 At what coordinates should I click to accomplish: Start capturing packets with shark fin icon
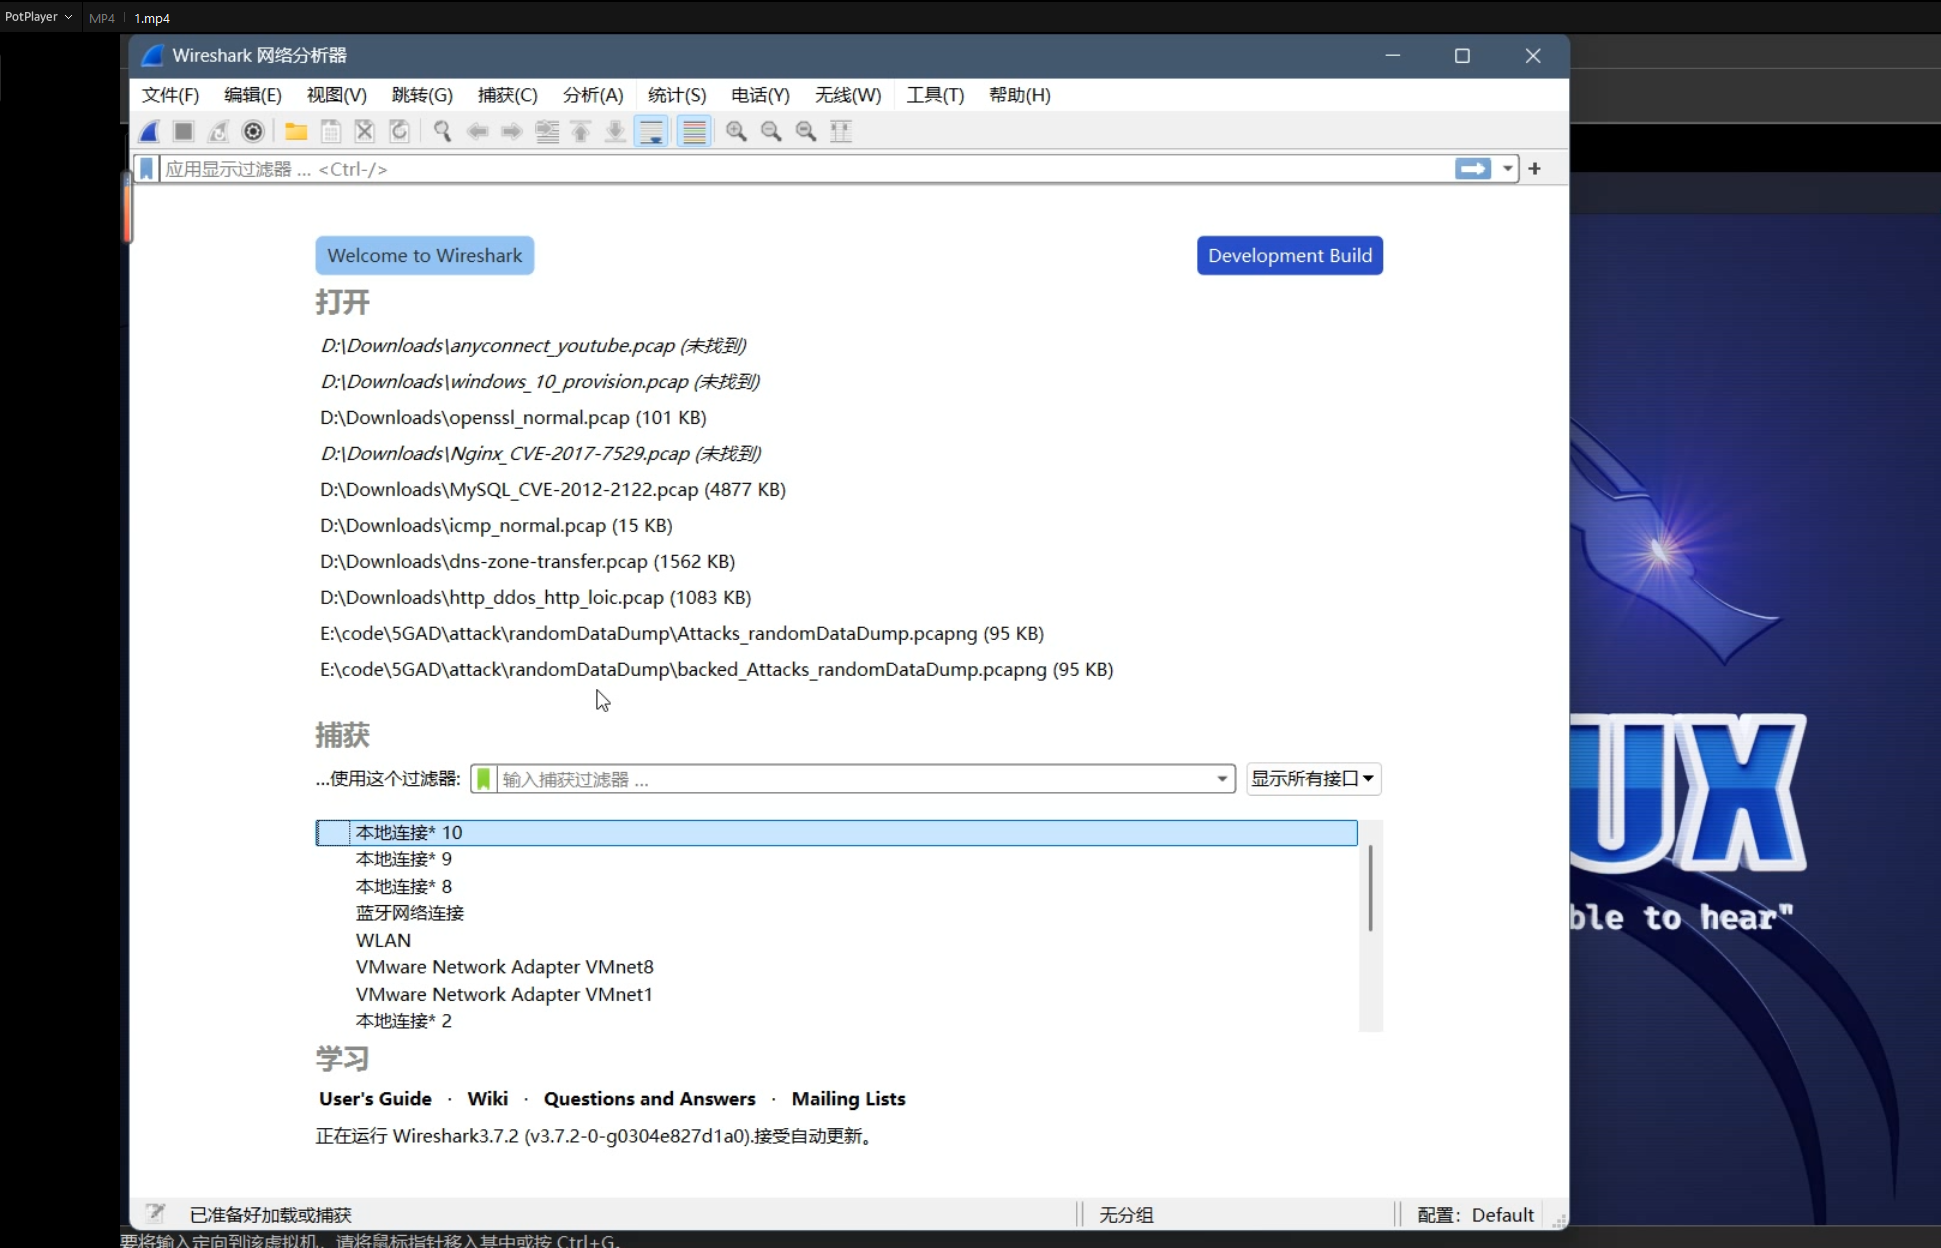(x=150, y=131)
